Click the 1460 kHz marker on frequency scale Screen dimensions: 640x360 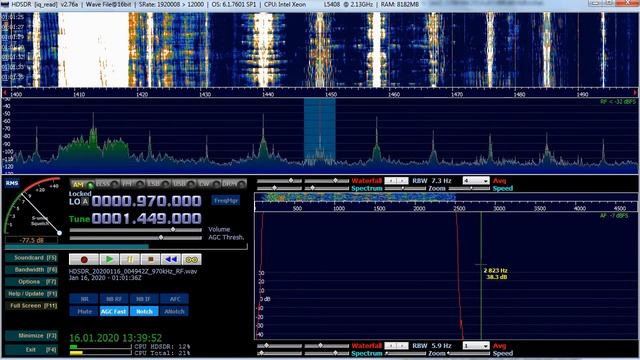(394, 94)
